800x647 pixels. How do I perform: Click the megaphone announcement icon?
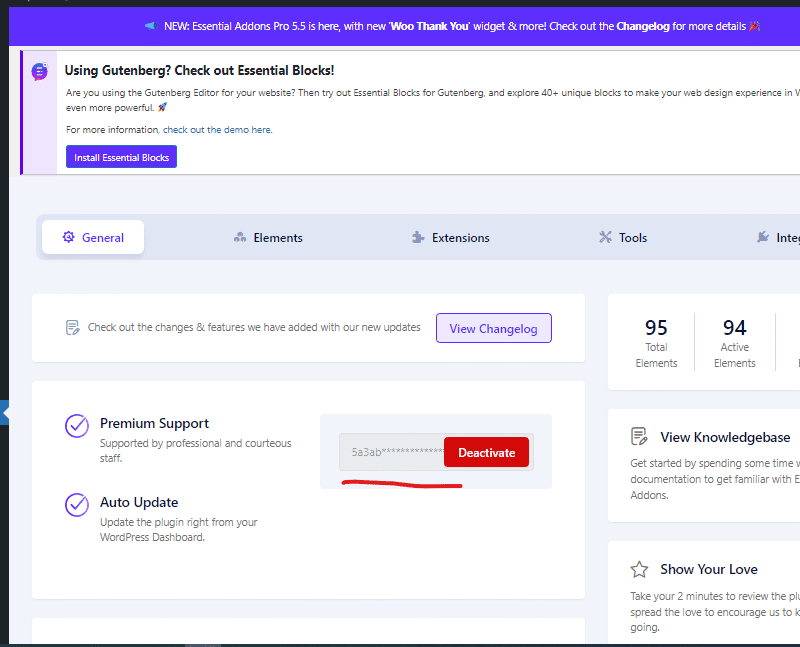click(x=151, y=26)
